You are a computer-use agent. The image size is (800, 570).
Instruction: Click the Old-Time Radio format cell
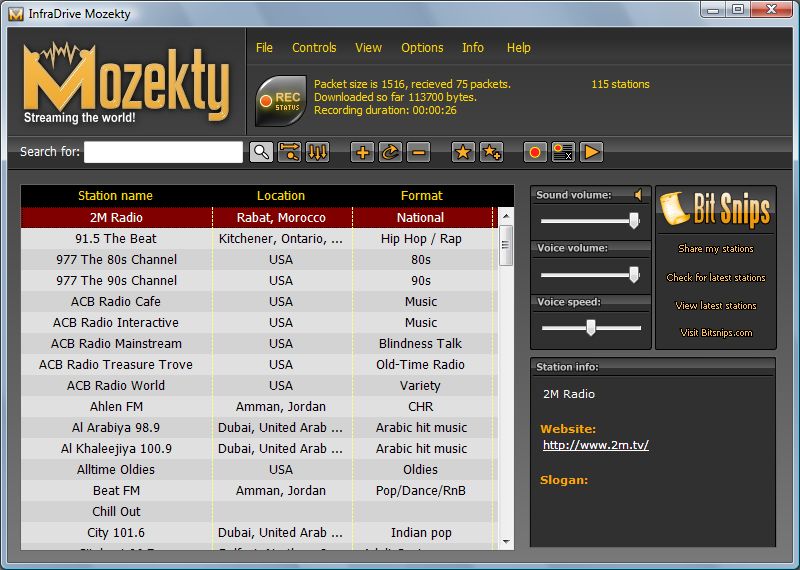[x=420, y=364]
